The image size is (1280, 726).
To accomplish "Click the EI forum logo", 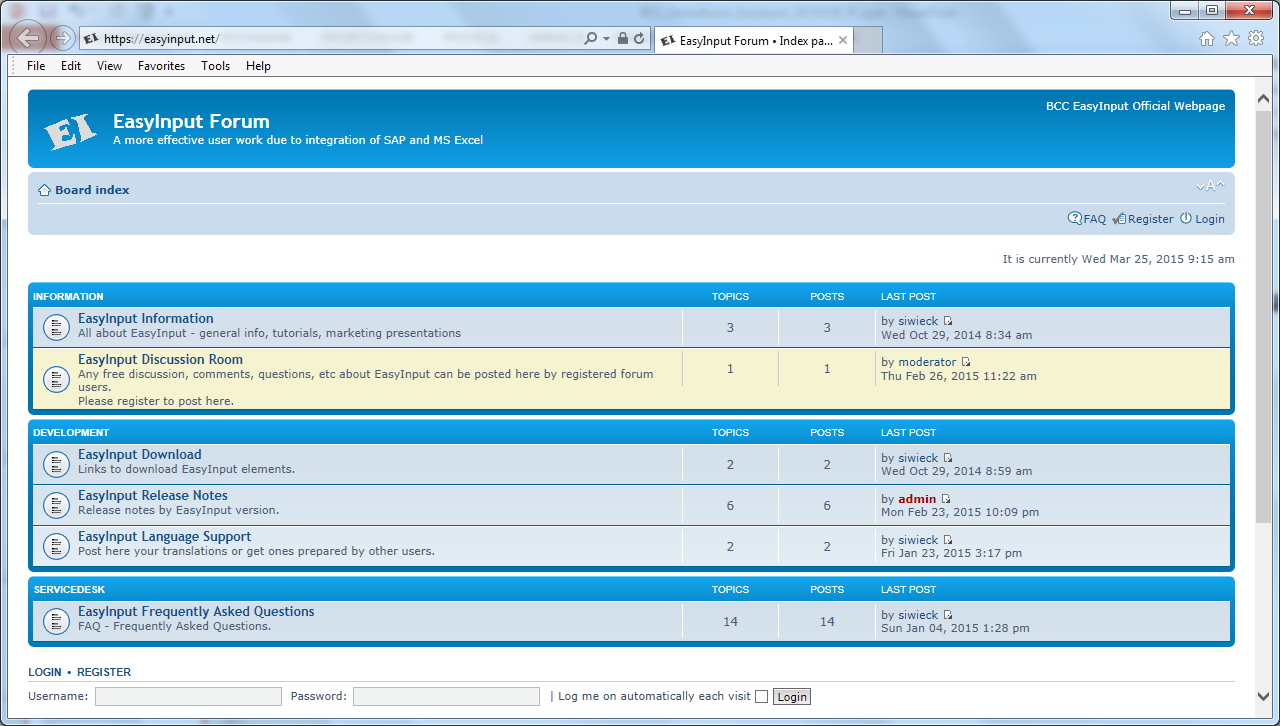I will (71, 130).
